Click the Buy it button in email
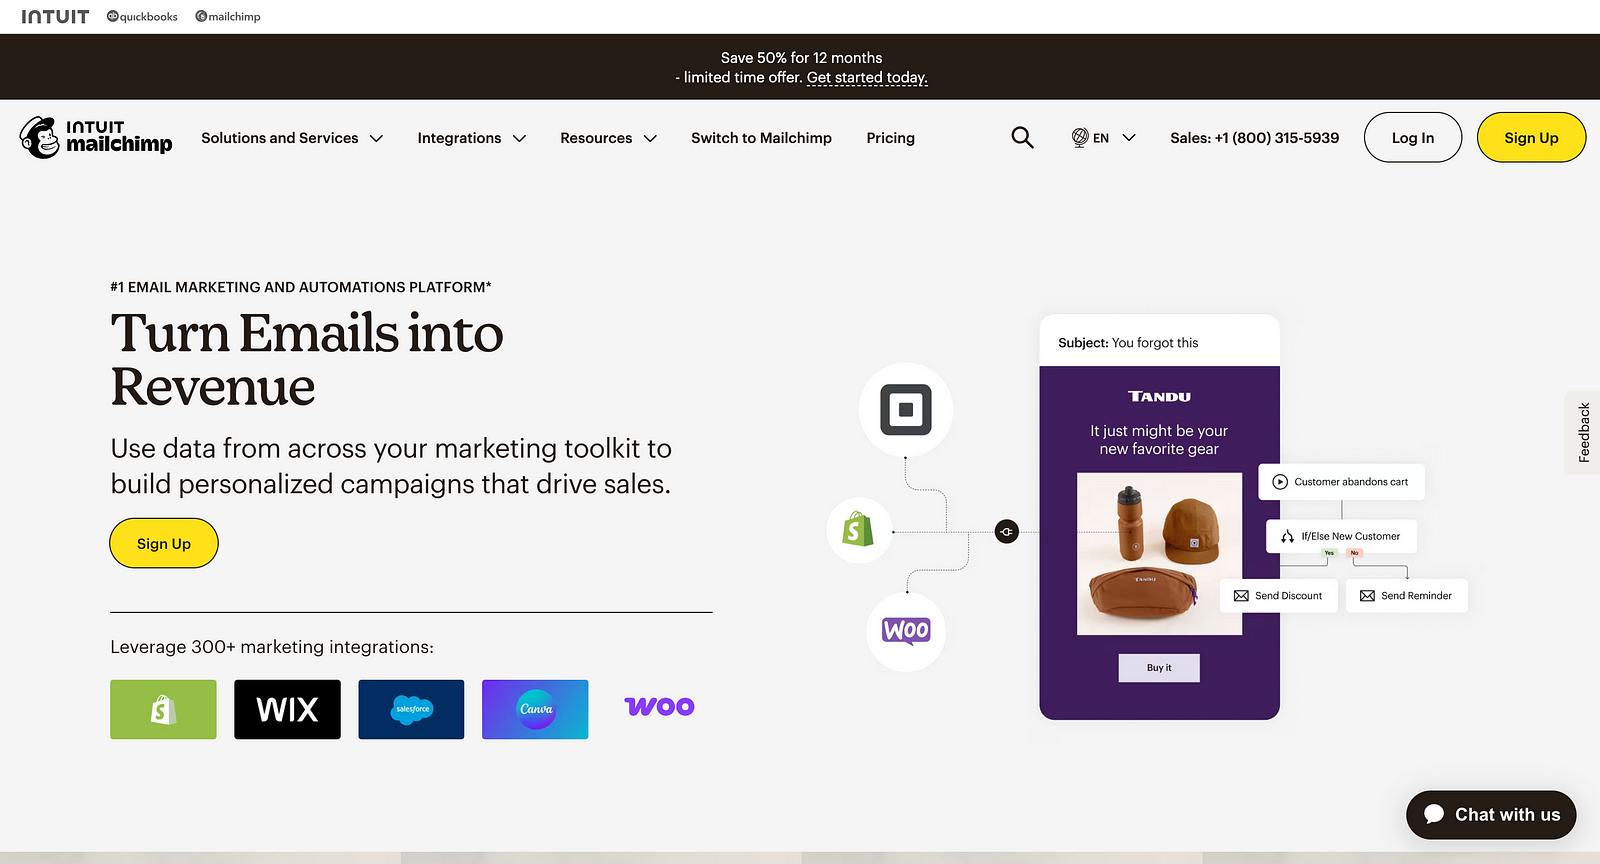1600x864 pixels. pyautogui.click(x=1159, y=667)
